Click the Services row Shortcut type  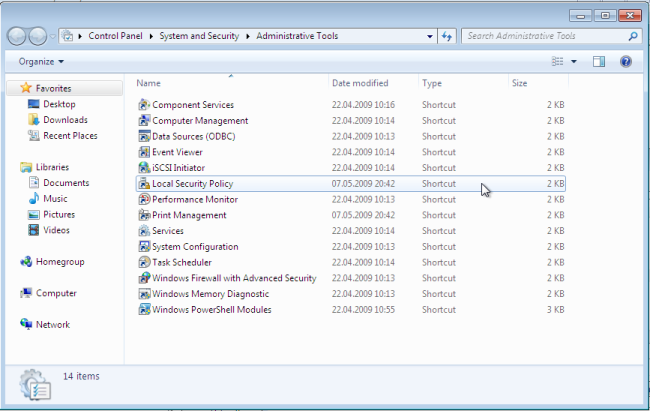[439, 231]
